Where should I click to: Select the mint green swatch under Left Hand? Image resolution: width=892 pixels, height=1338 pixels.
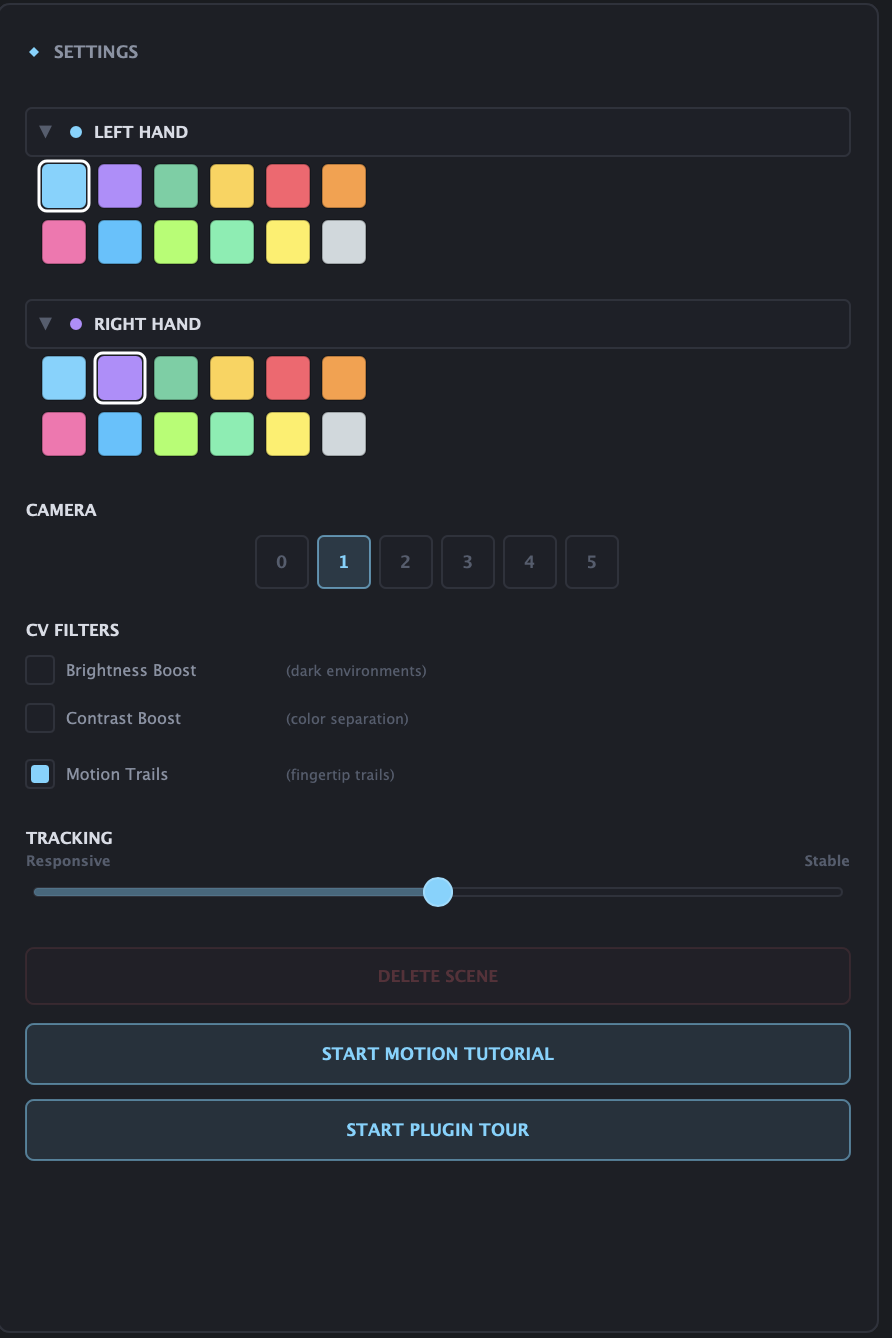232,242
